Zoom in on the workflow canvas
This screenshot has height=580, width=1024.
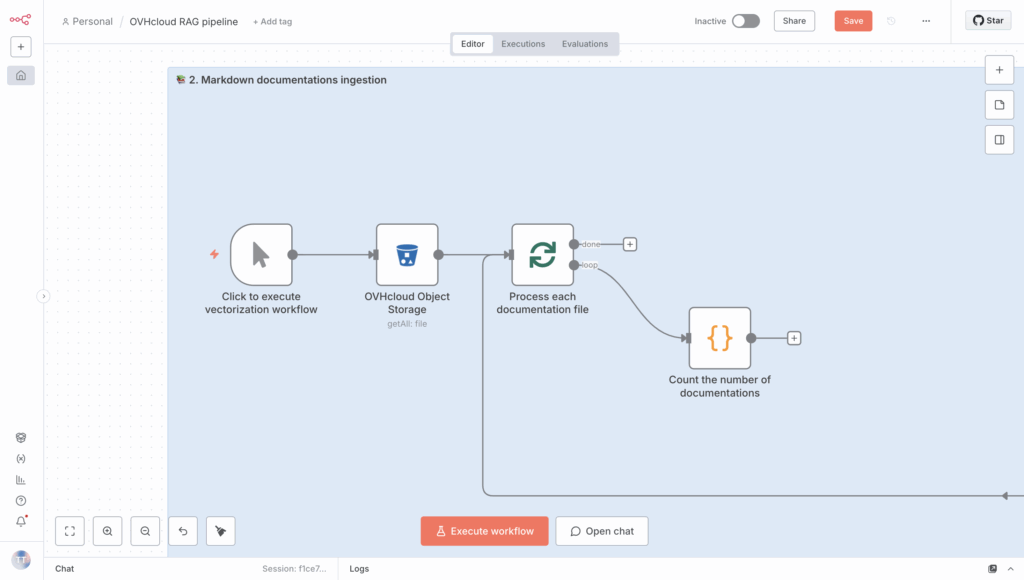(108, 531)
